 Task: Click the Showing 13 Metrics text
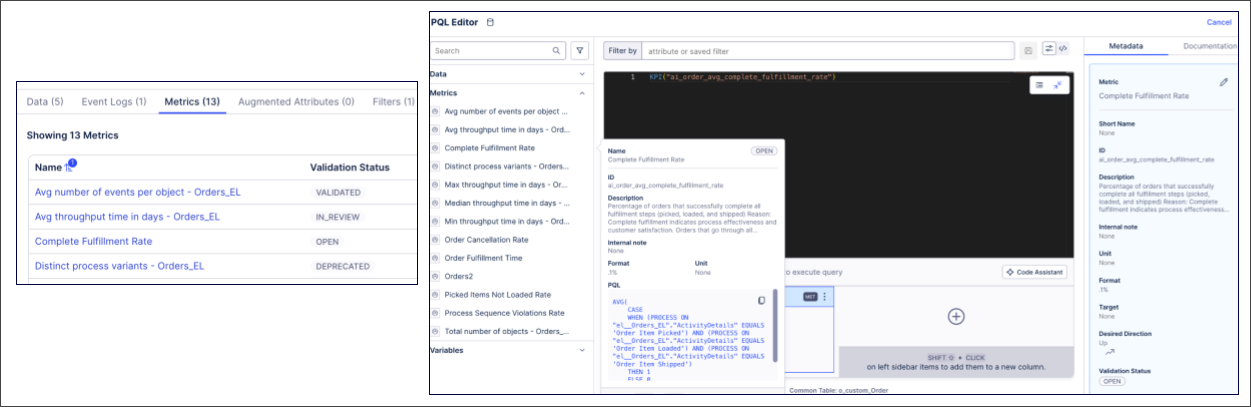pyautogui.click(x=72, y=135)
